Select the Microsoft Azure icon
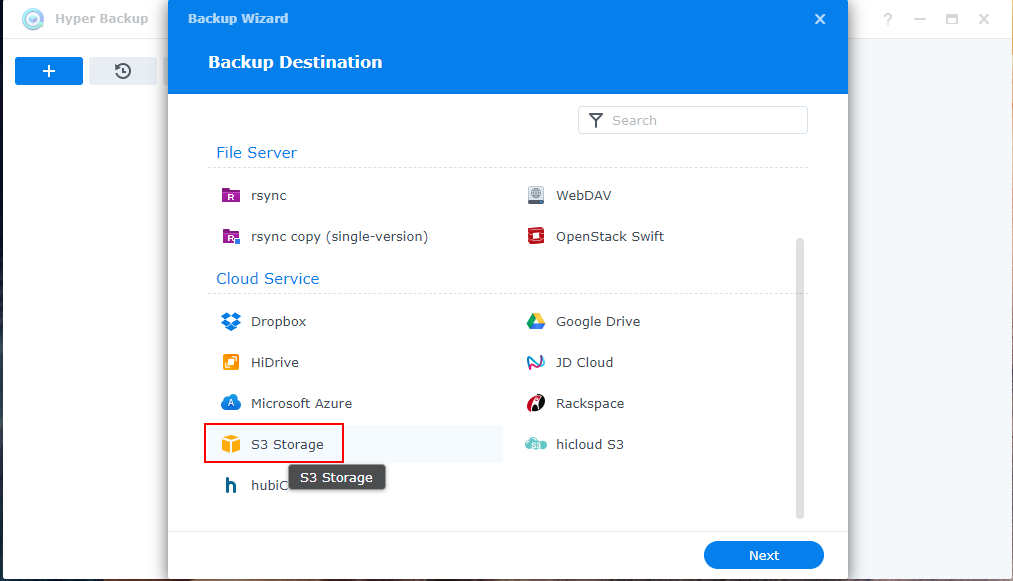 point(231,404)
